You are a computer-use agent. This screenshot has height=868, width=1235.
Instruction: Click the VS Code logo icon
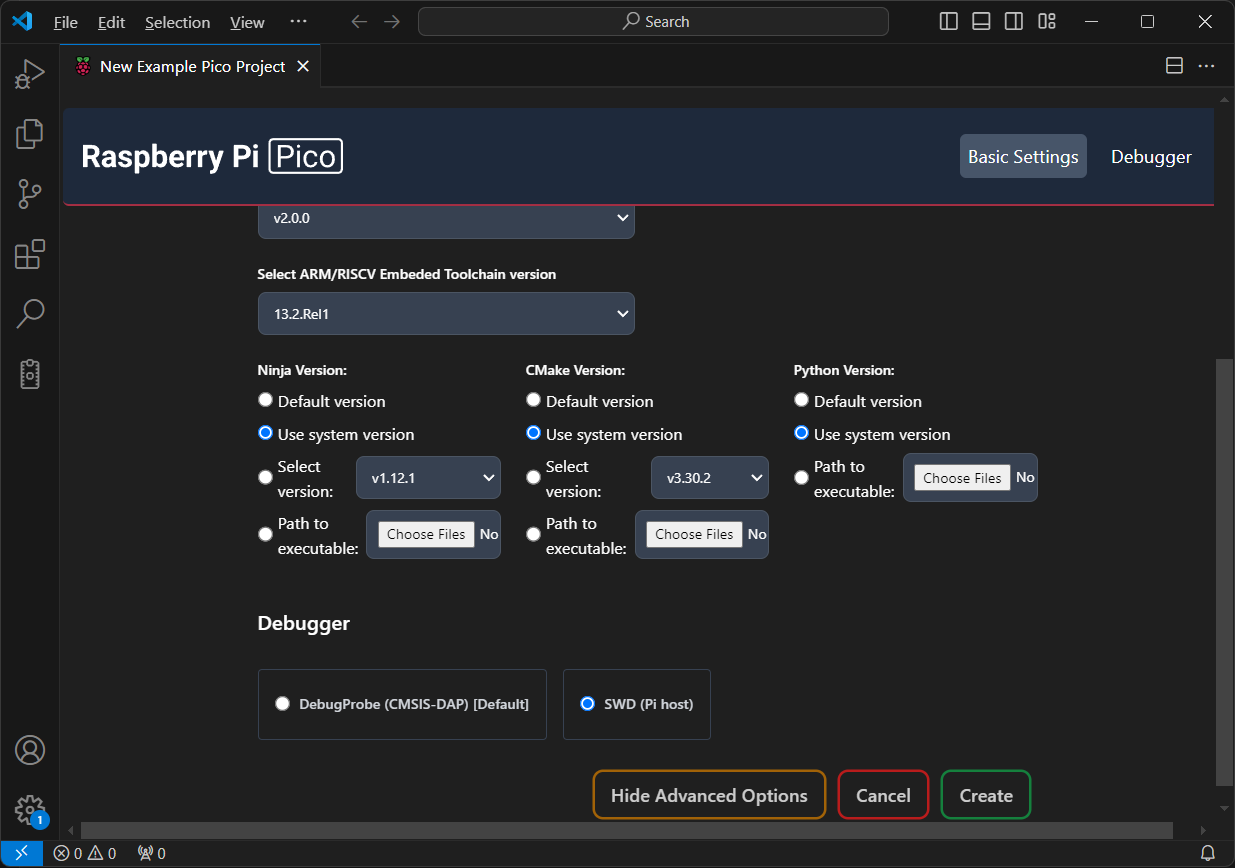[22, 21]
